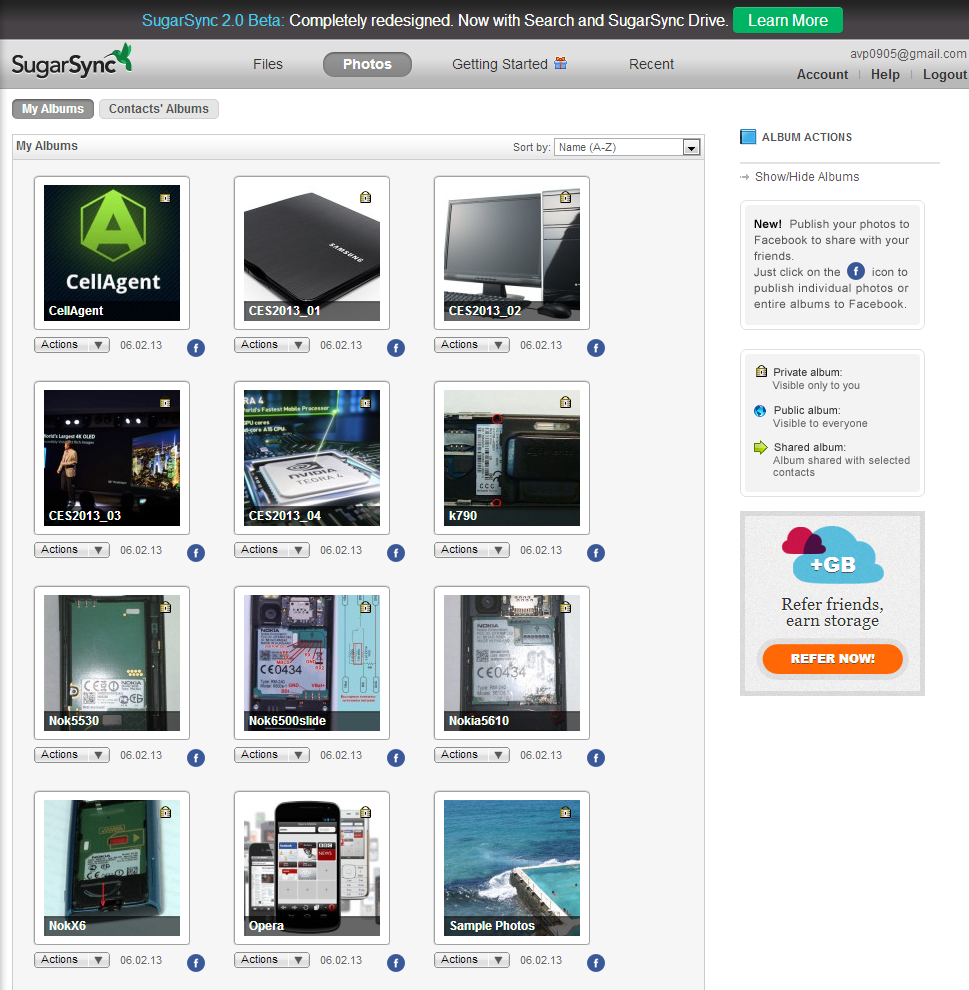The image size is (969, 990).
Task: Publish Sample Photos album to Facebook
Action: [x=596, y=963]
